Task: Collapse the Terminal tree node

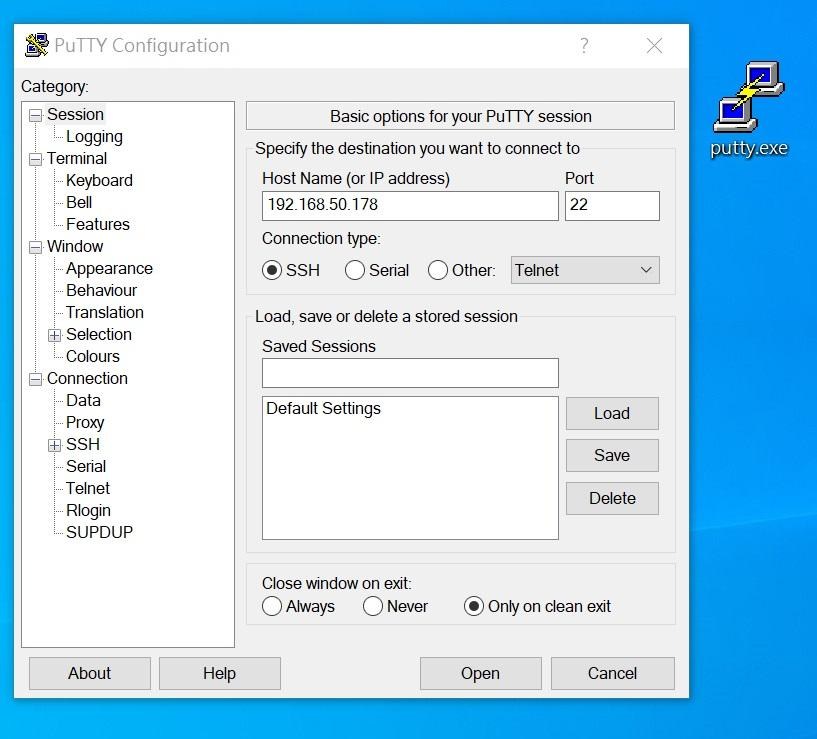Action: [35, 159]
